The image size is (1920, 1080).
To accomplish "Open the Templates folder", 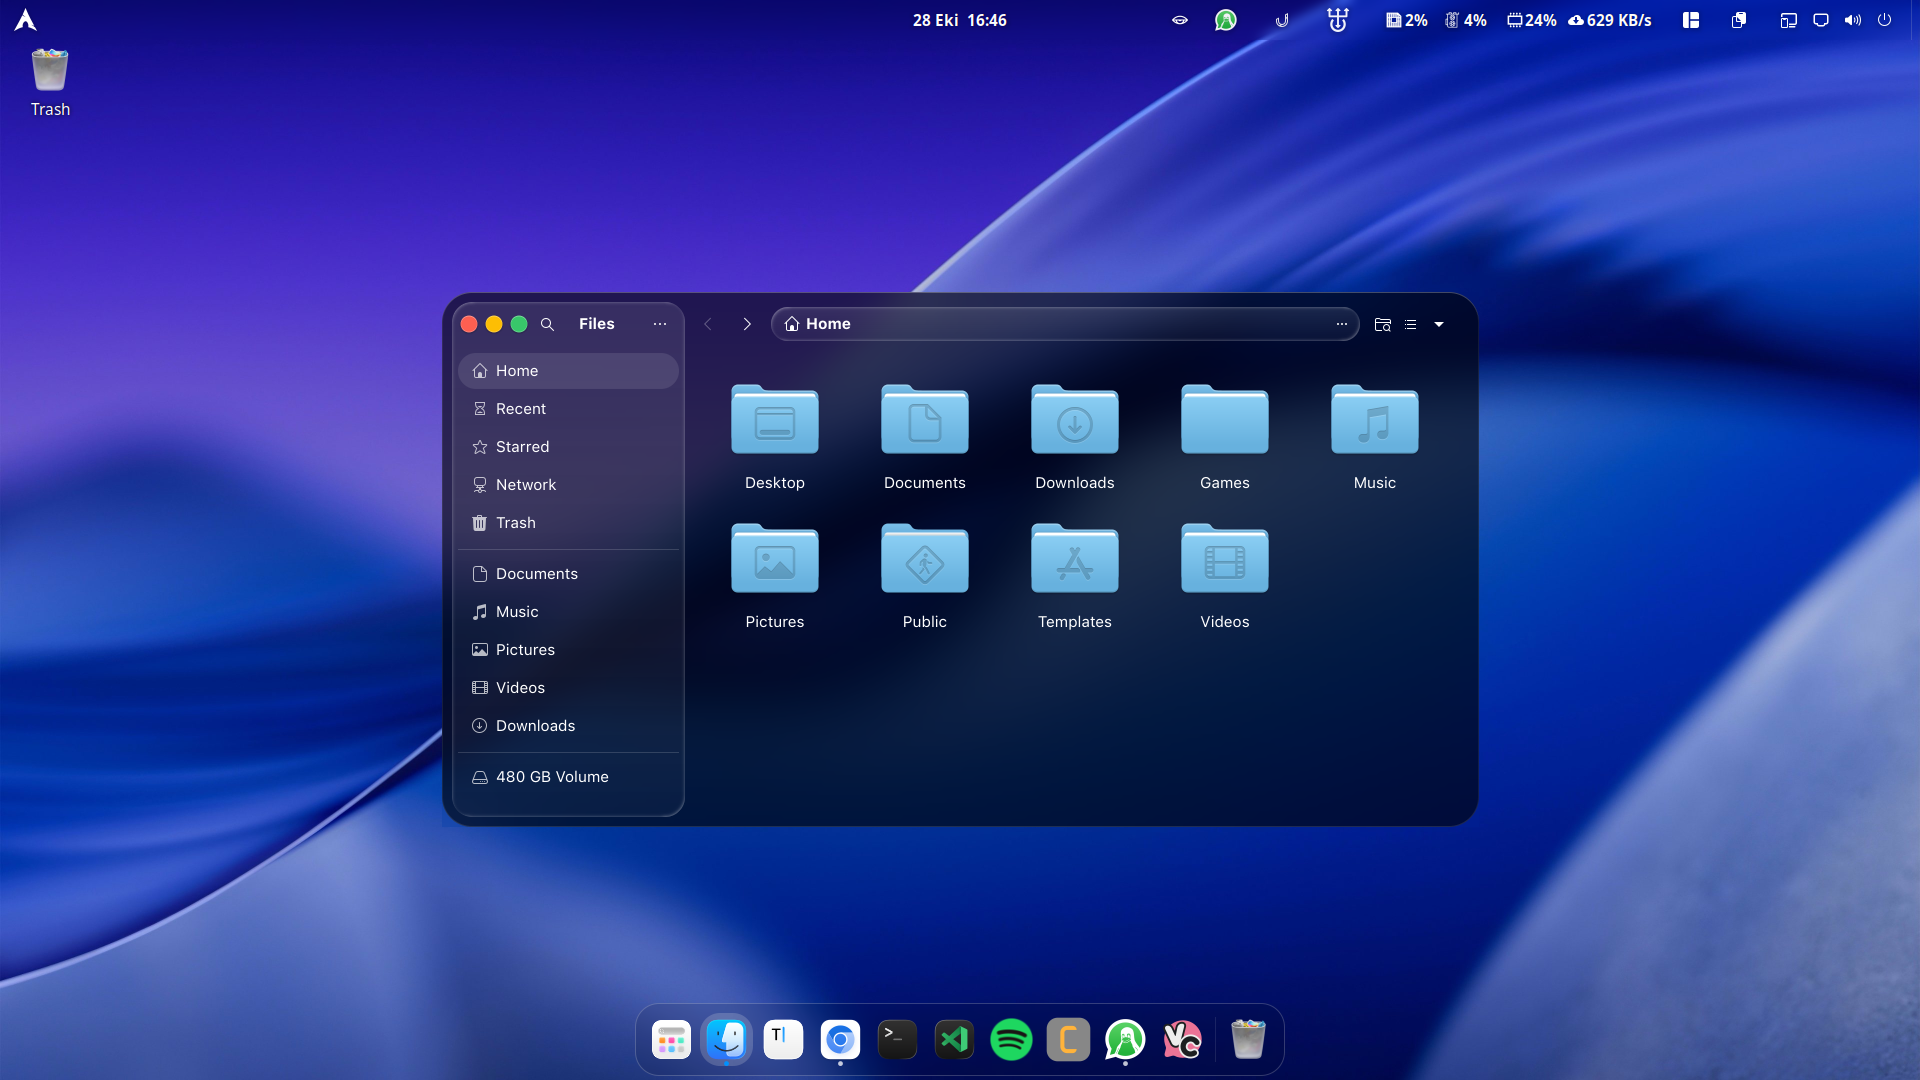I will coord(1074,576).
